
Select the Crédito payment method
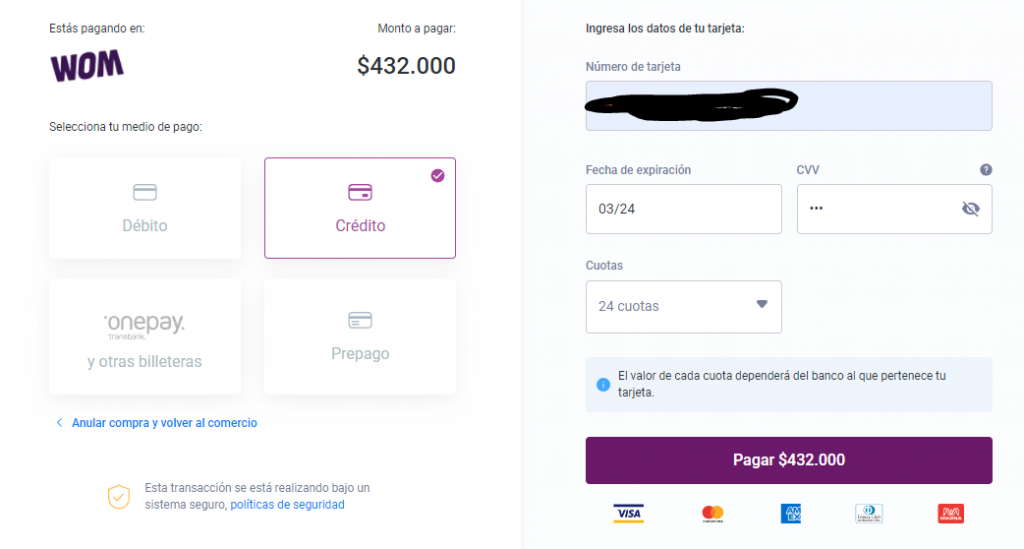click(360, 208)
